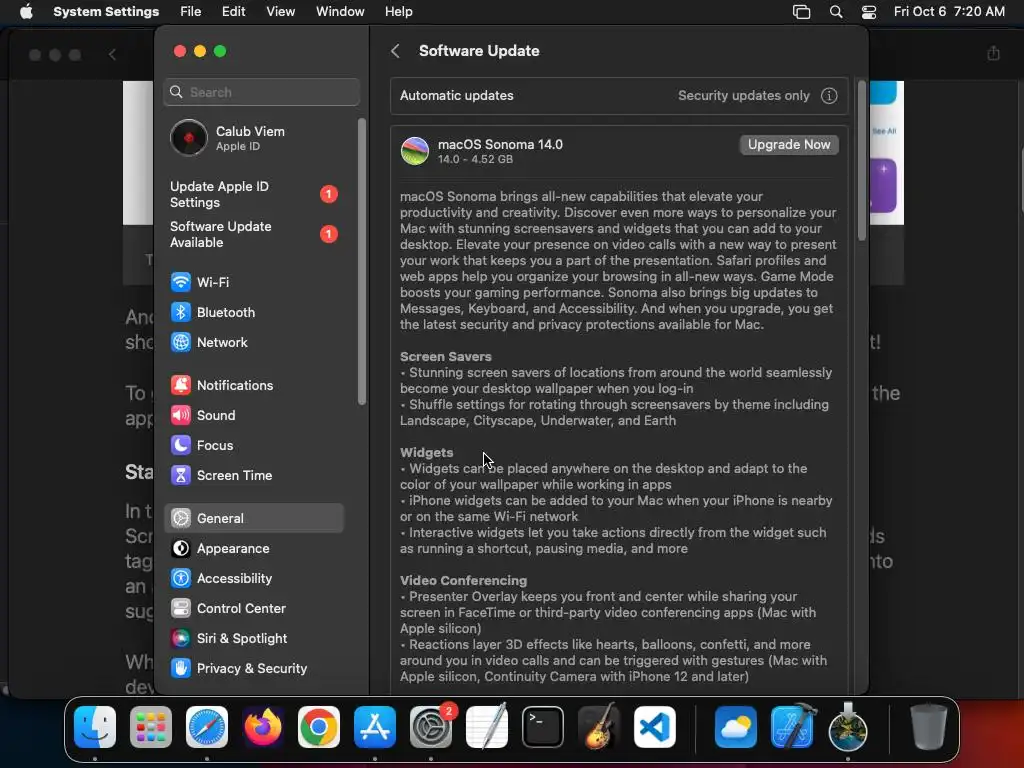Open Accessibility settings
Viewport: 1024px width, 768px height.
(x=253, y=579)
